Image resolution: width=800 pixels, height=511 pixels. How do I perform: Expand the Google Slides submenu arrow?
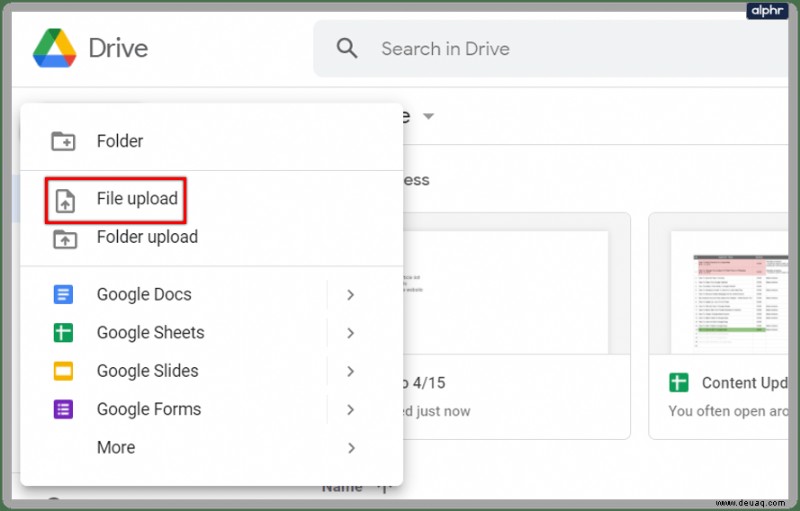click(351, 371)
